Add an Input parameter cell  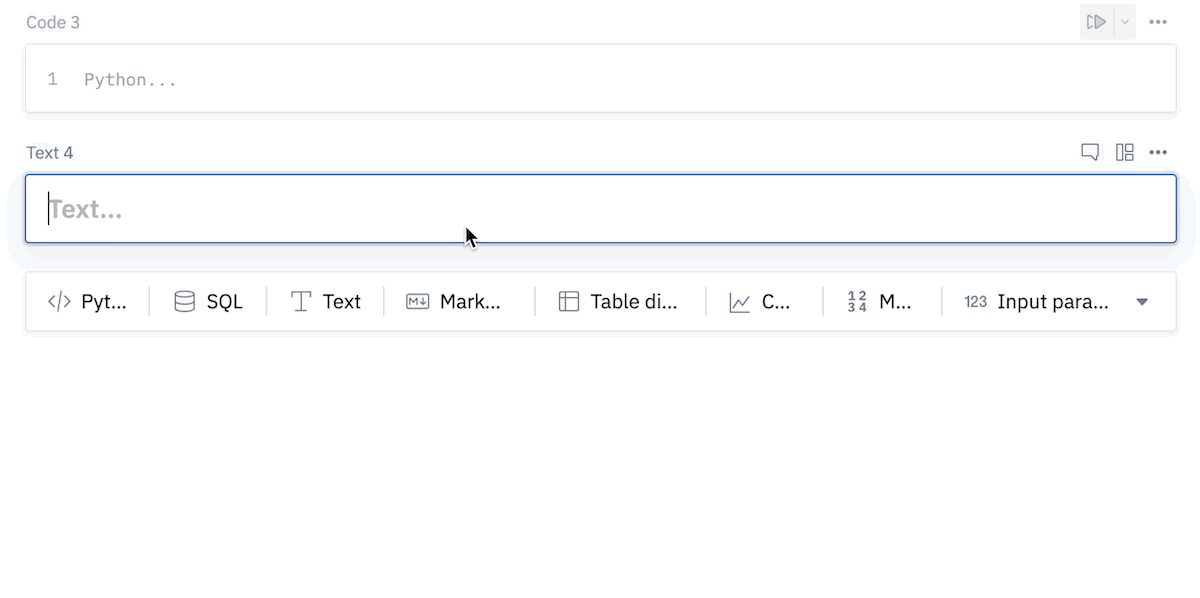(x=1036, y=301)
